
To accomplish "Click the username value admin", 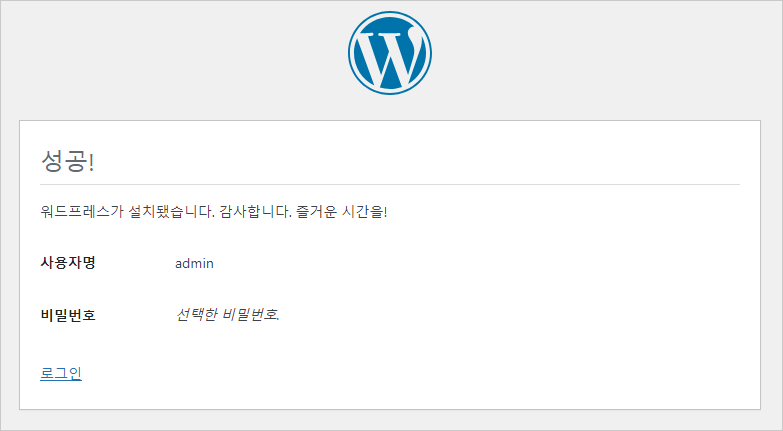I will [x=194, y=263].
